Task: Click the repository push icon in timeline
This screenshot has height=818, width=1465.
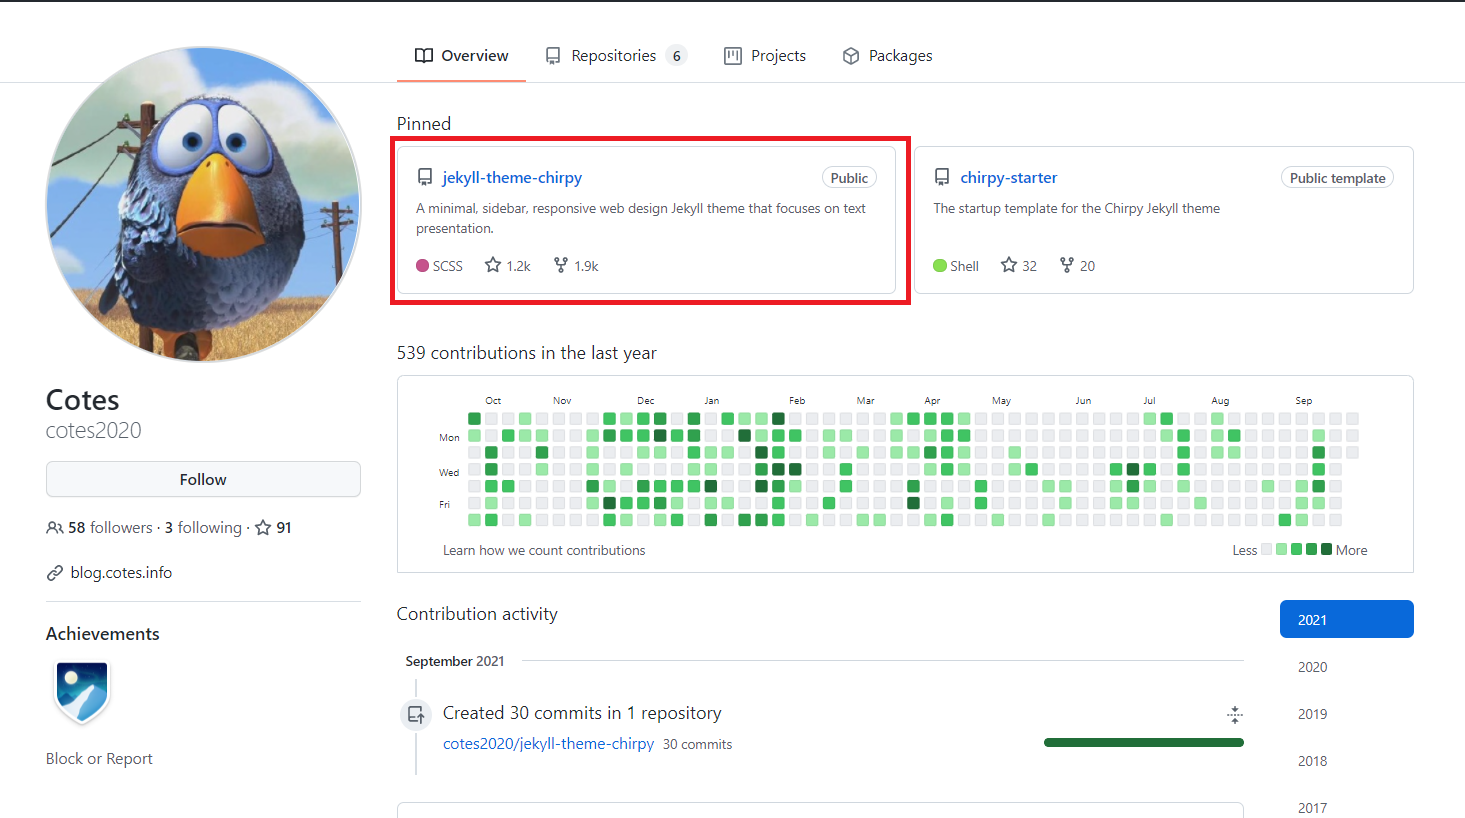Action: tap(416, 715)
